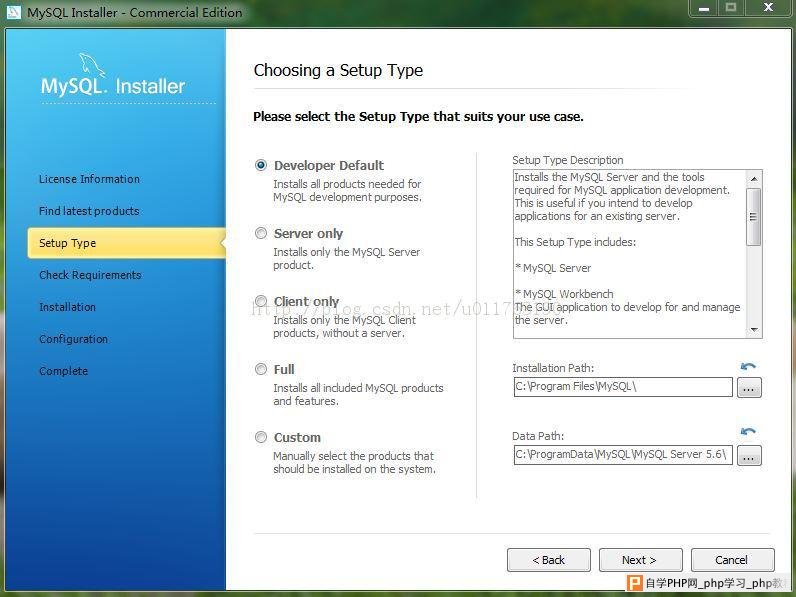Maximize the MySQL Installer window

pyautogui.click(x=731, y=8)
